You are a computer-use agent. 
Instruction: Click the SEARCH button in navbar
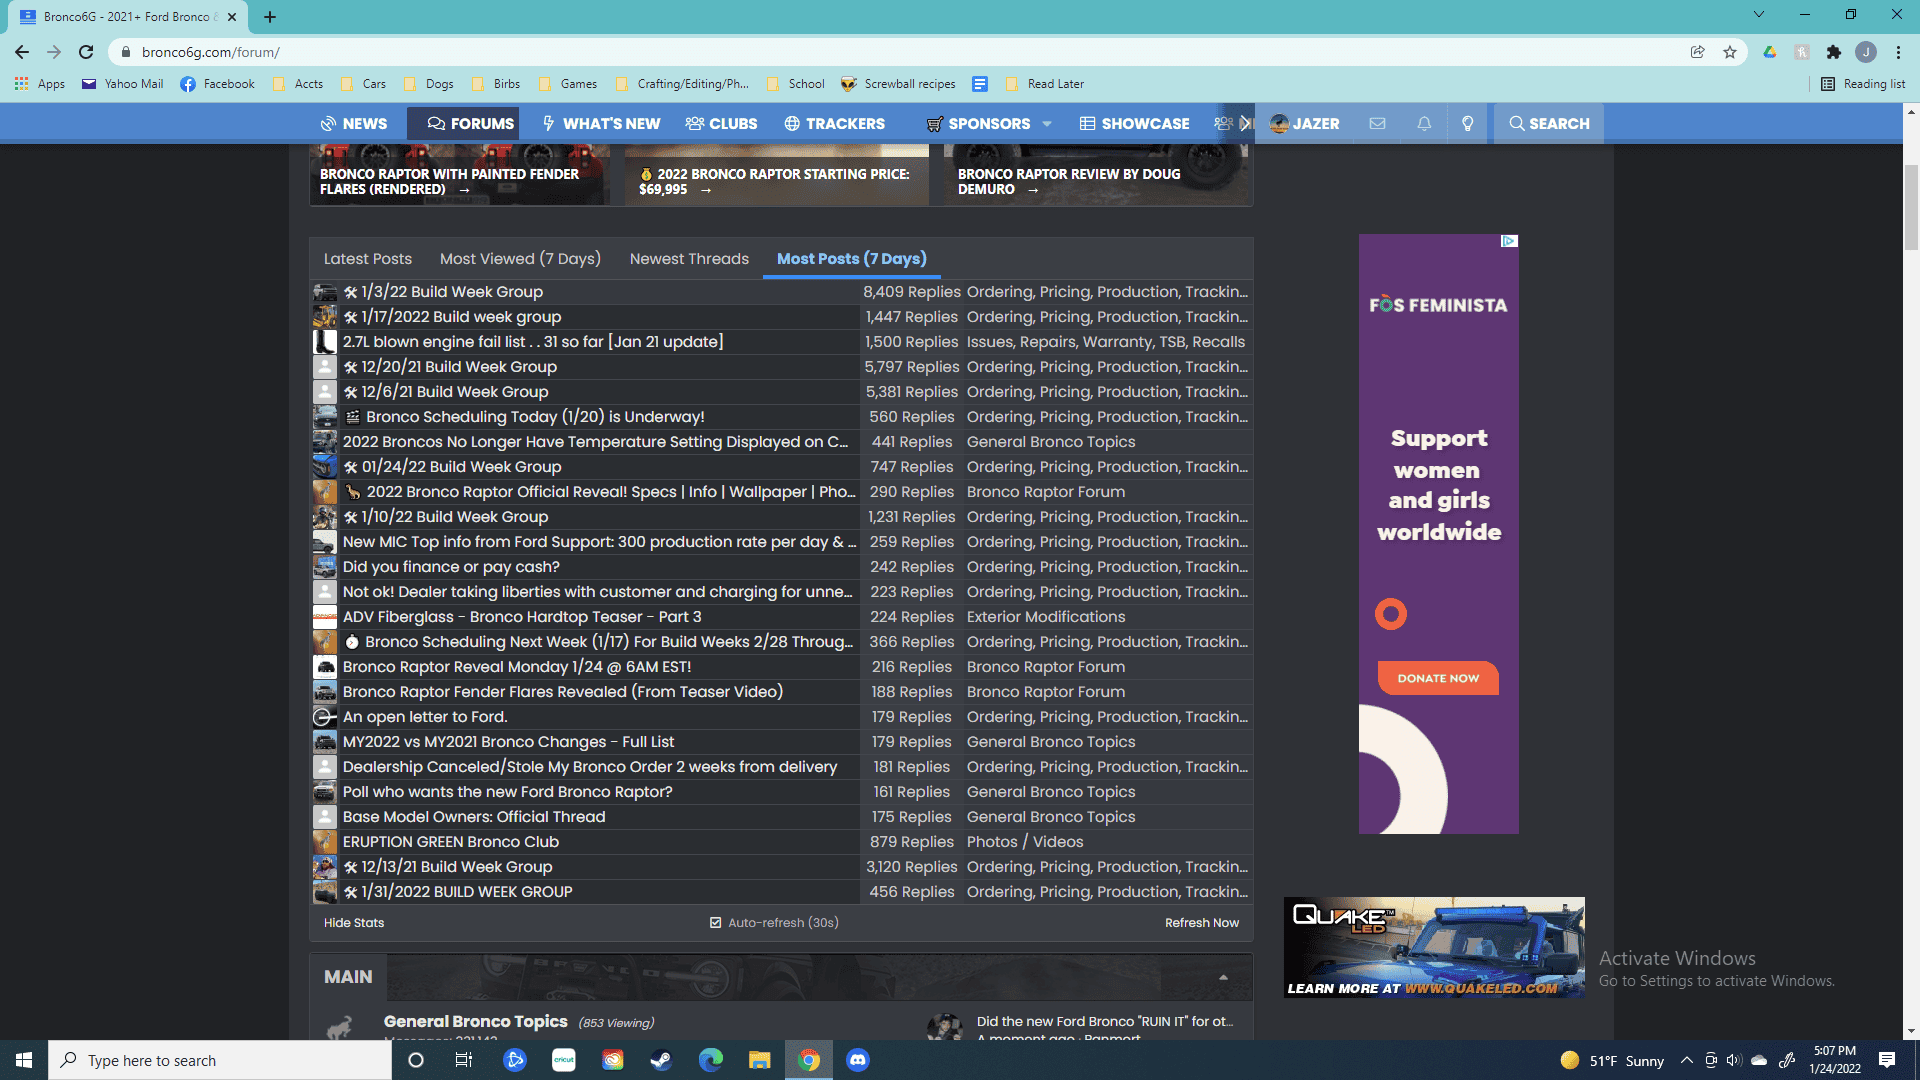point(1549,123)
